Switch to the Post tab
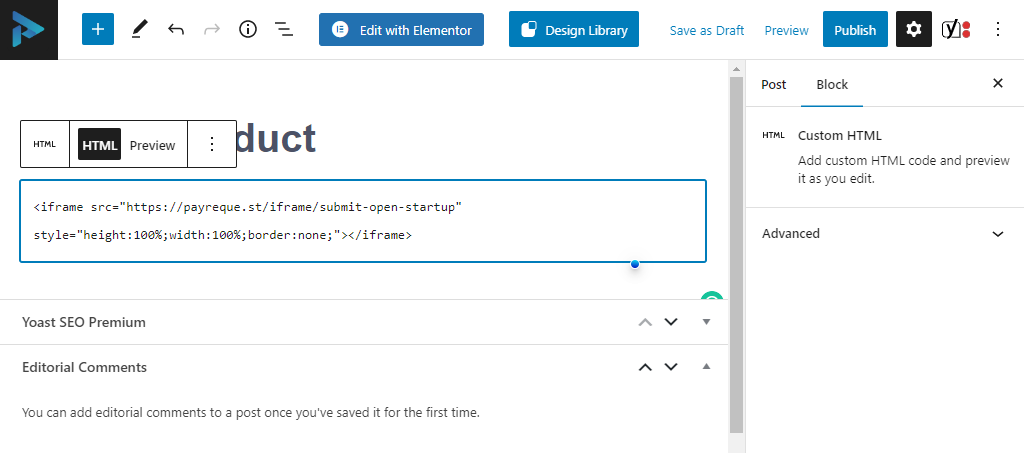 click(773, 84)
